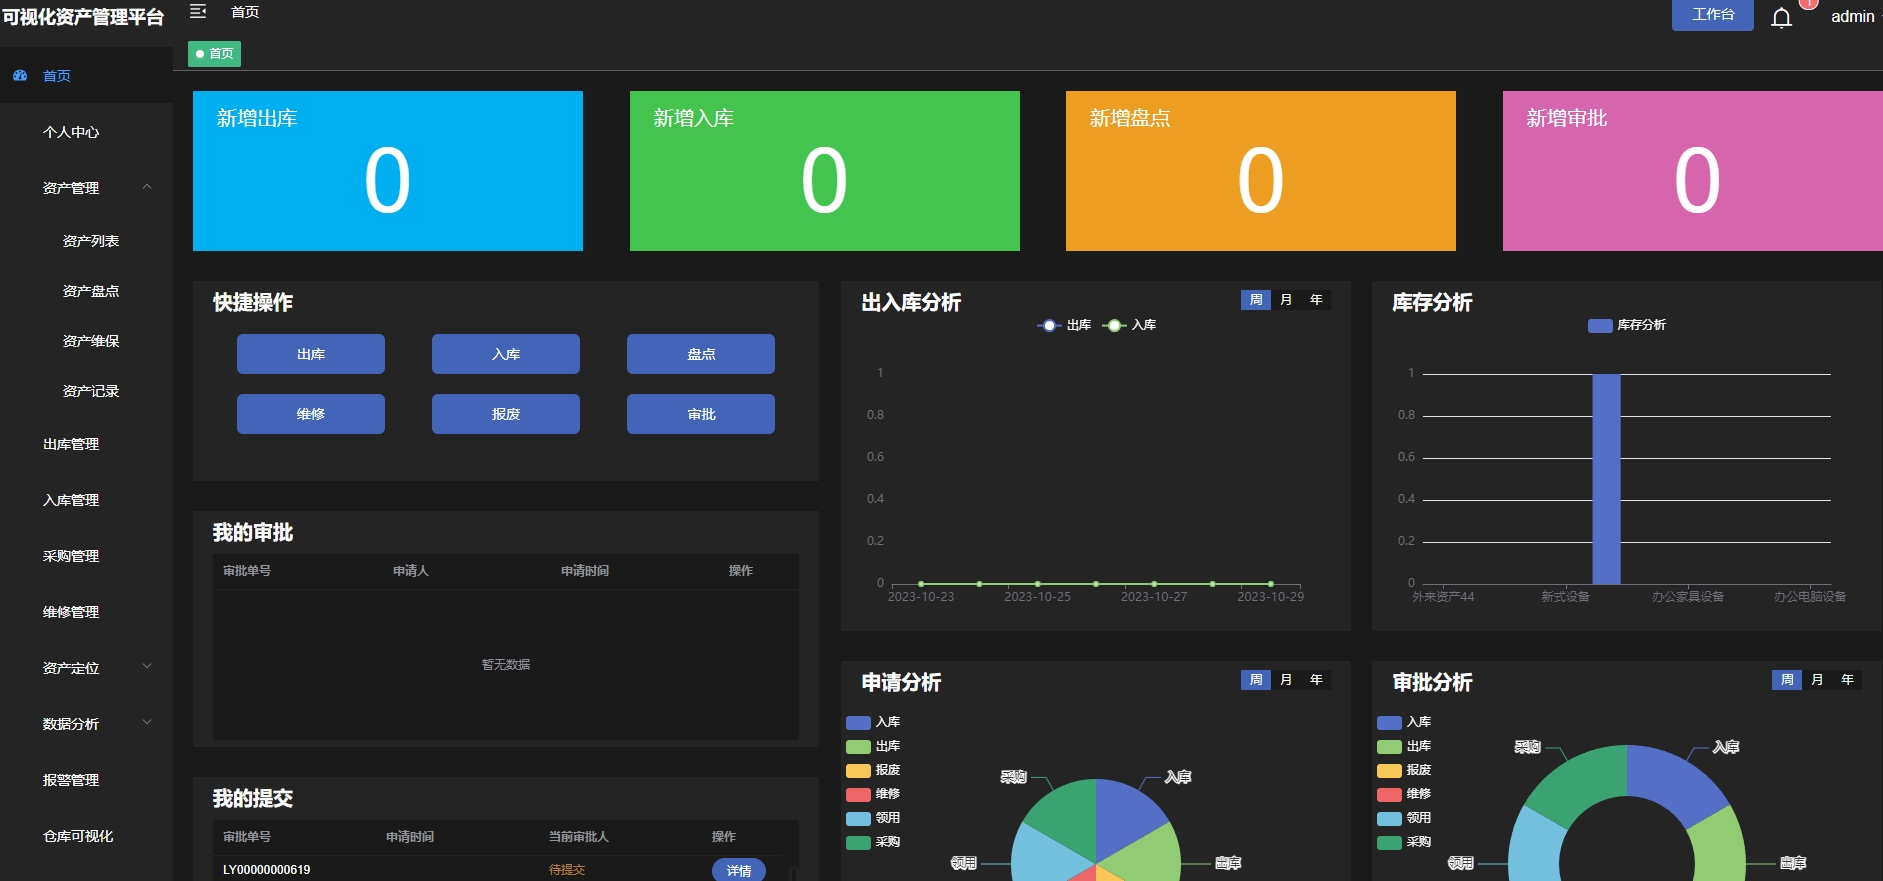The image size is (1883, 881).
Task: Toggle the 库存分析 legend swatch
Action: [1600, 325]
